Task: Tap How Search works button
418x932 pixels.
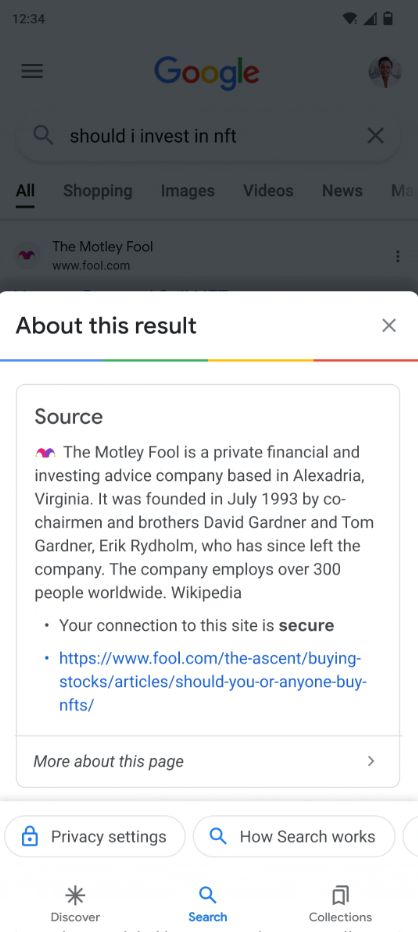Action: [x=294, y=836]
